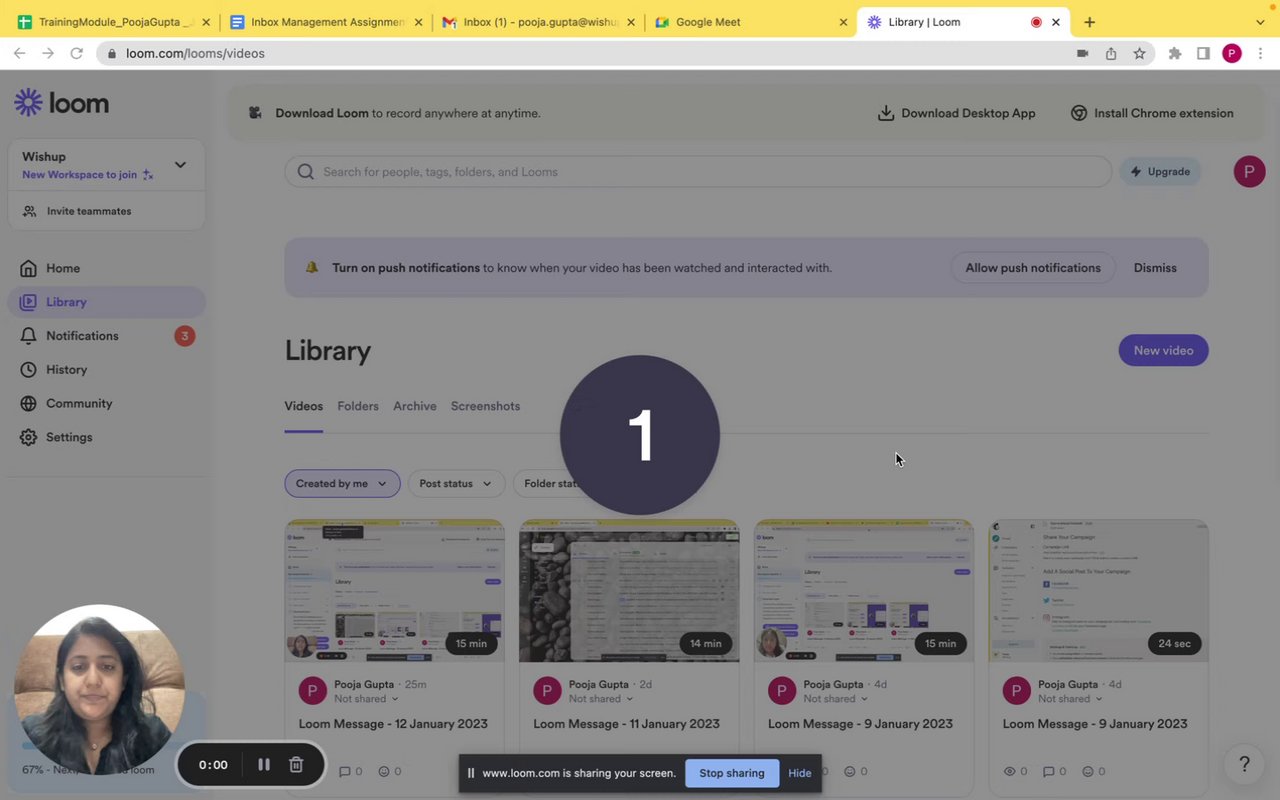Expand Not shared on 11 January video

(601, 699)
